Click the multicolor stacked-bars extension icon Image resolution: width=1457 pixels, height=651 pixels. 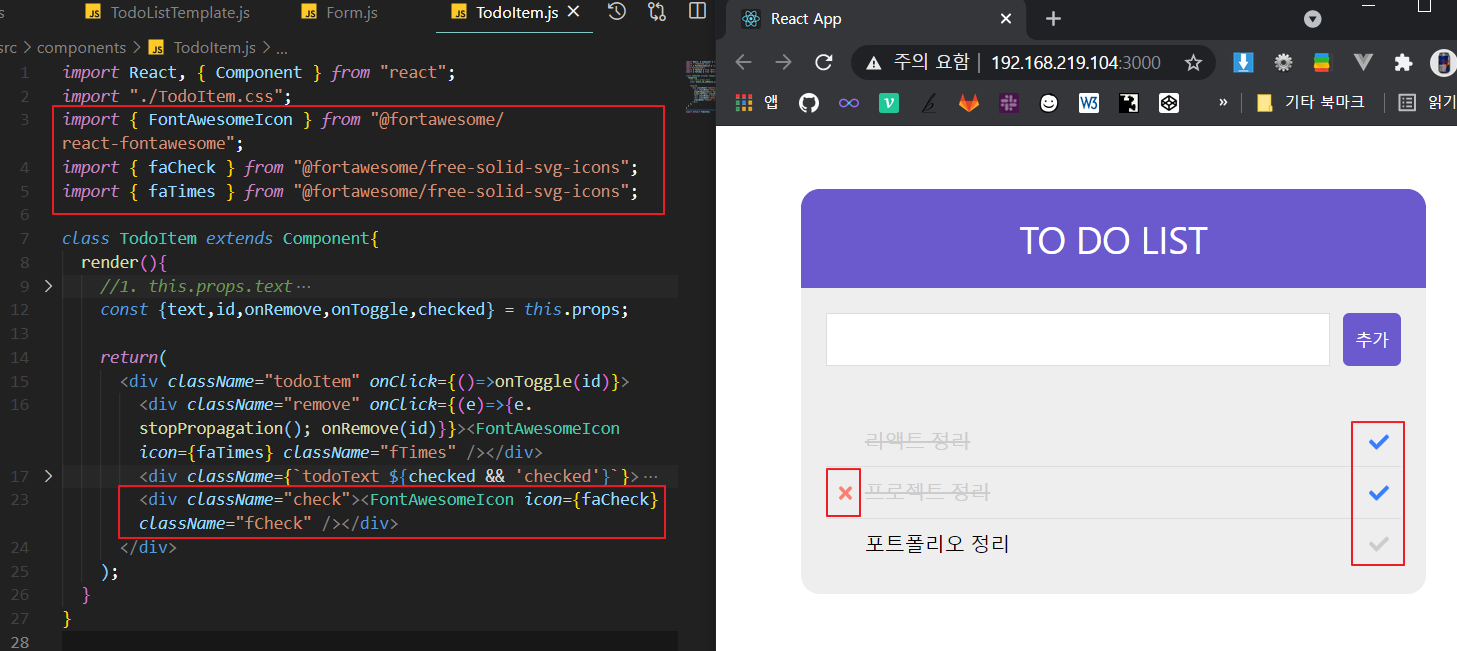click(1322, 62)
